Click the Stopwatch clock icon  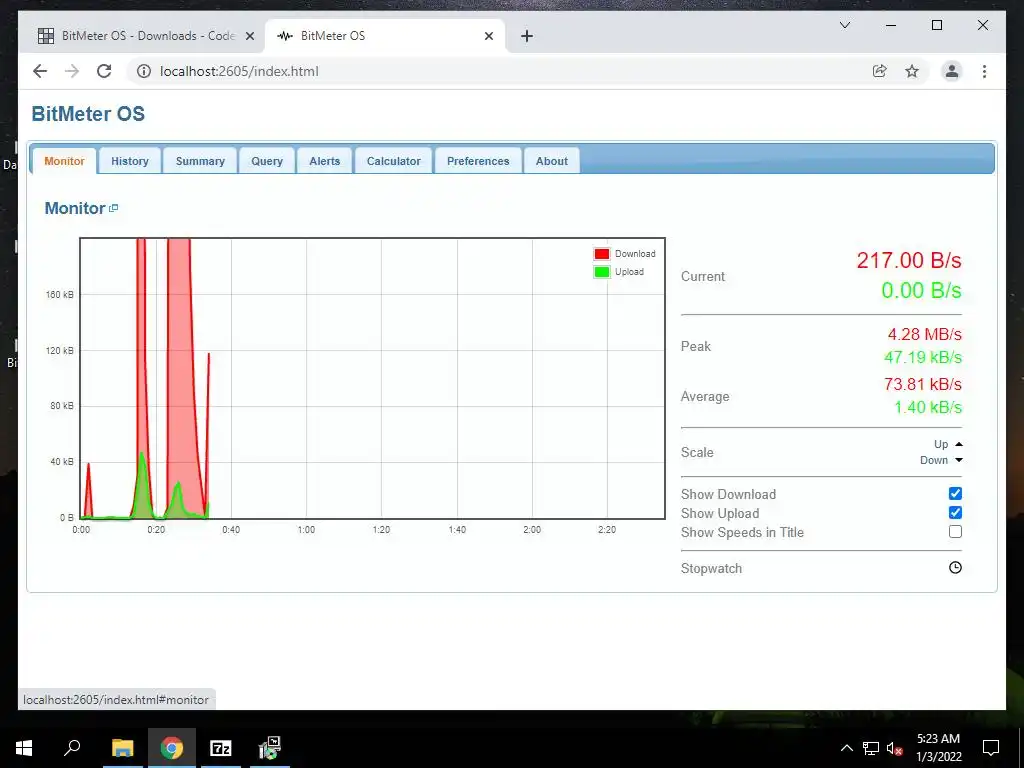coord(955,568)
